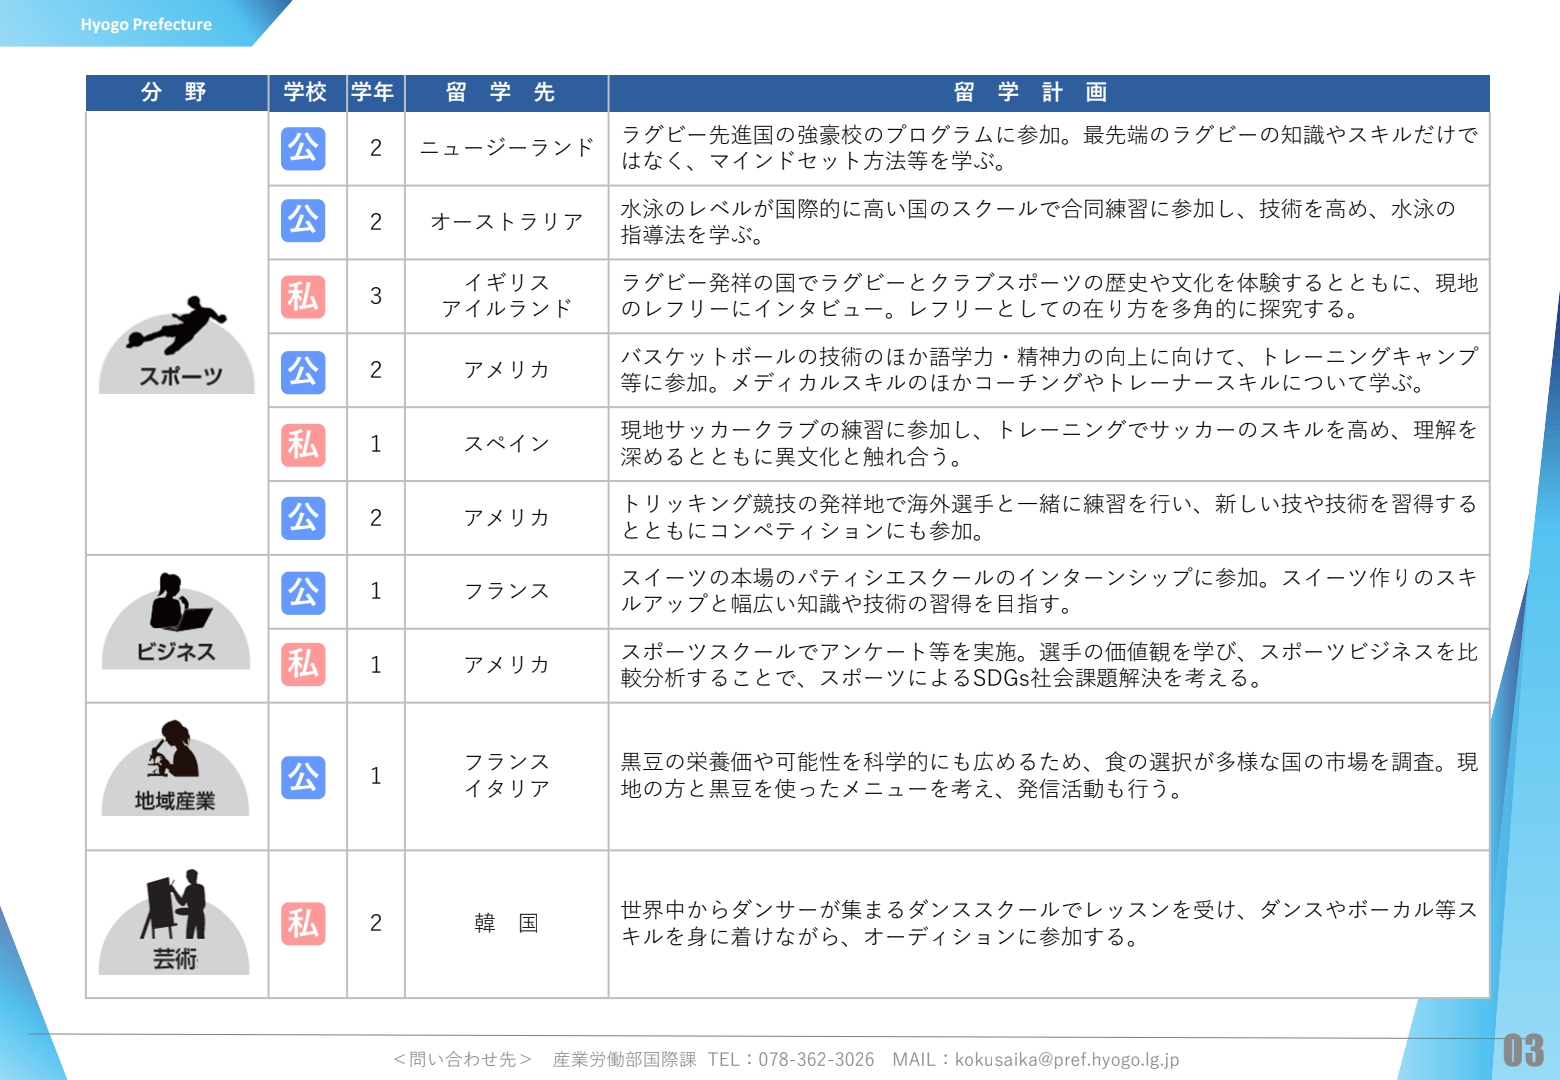Click the plan text starting ラグビー先進国の強豪校
The width and height of the screenshot is (1560, 1080).
tap(1049, 148)
